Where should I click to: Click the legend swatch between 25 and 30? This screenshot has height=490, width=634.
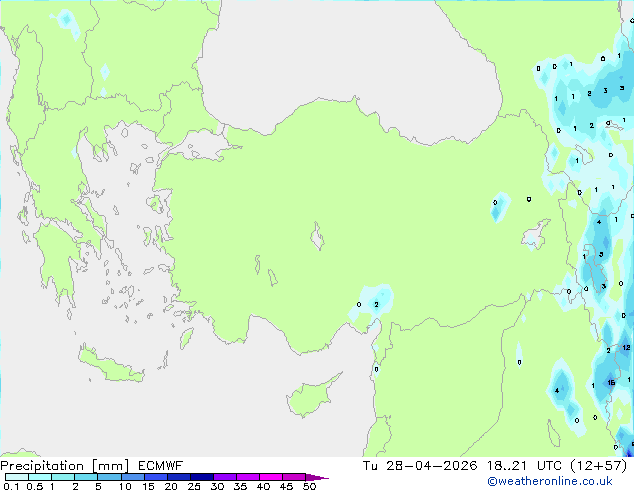point(201,477)
